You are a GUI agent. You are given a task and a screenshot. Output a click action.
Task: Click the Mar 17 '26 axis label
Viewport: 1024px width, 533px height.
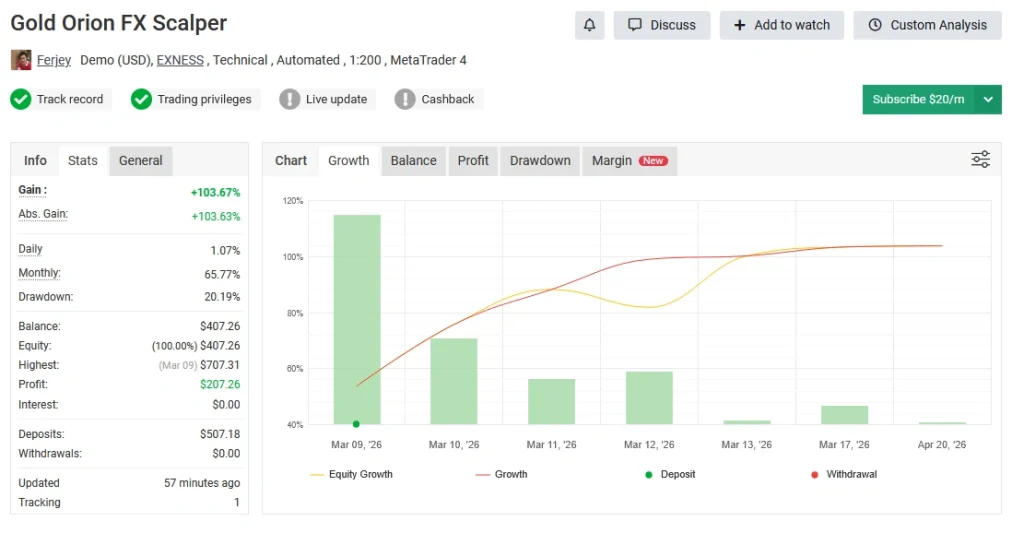click(x=844, y=445)
